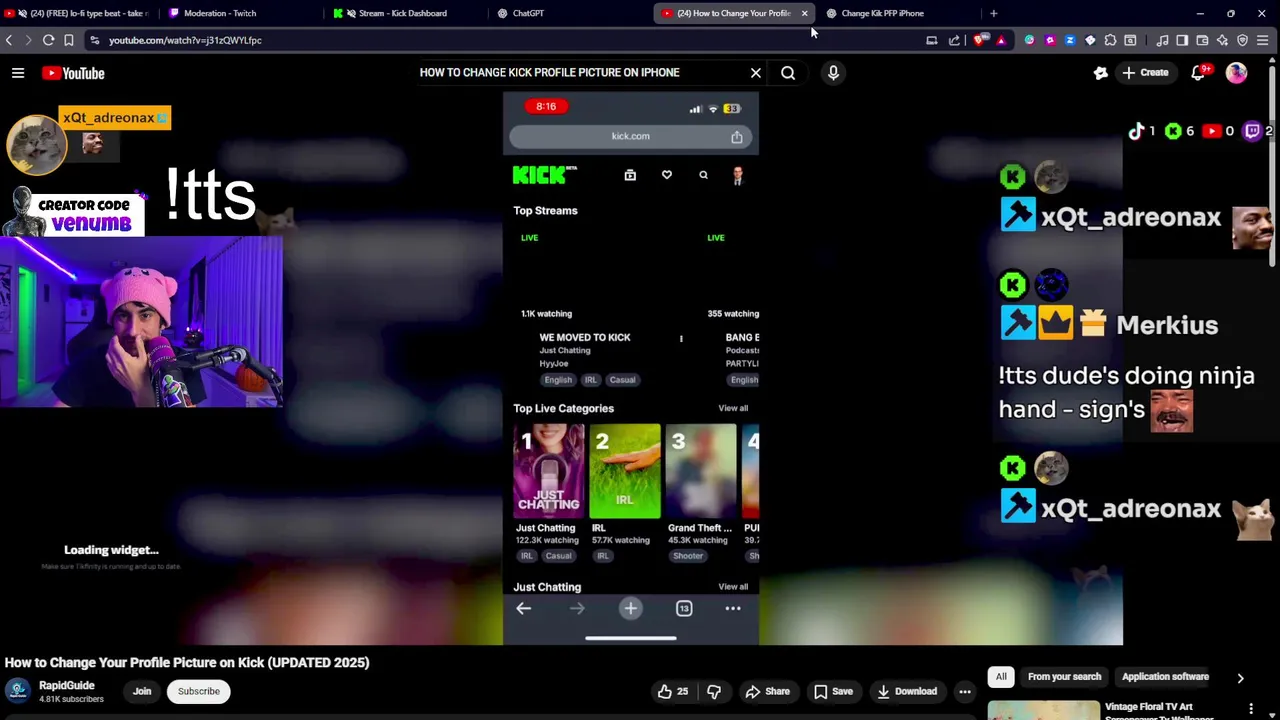Click the sparkle icon left of Create
1280x720 pixels.
[1100, 73]
